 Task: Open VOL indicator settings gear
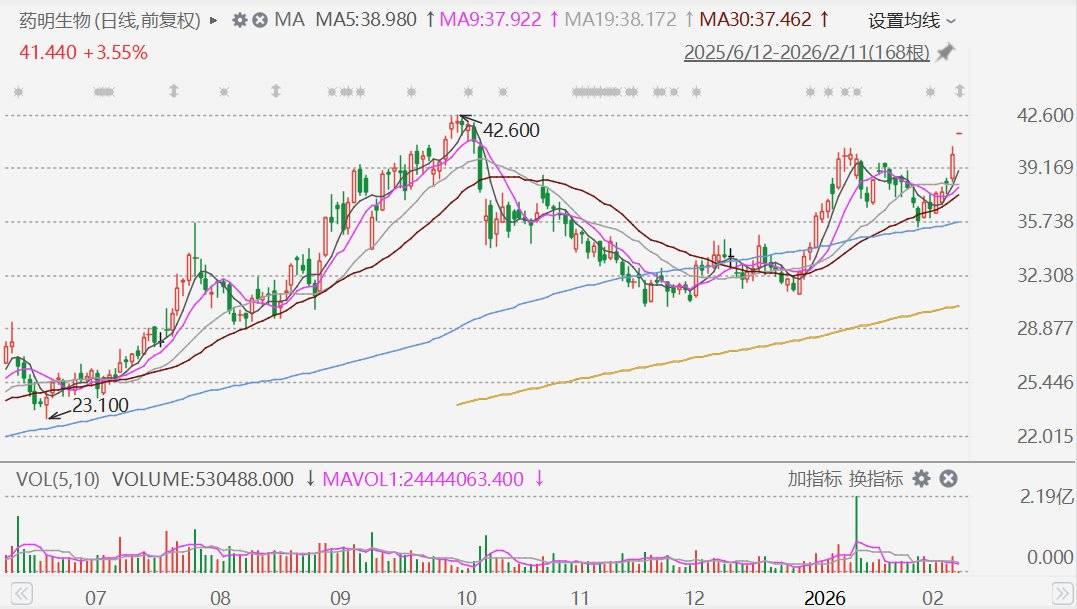921,479
